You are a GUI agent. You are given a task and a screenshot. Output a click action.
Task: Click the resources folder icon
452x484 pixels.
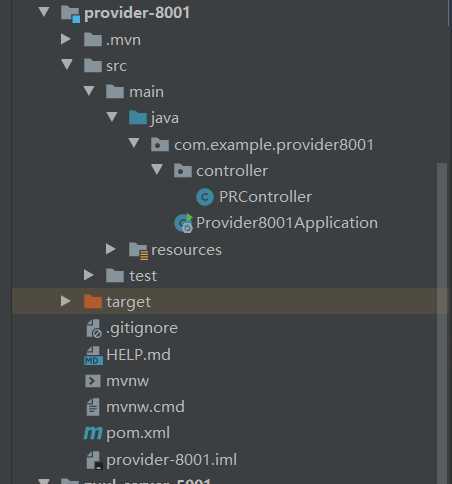coord(138,250)
